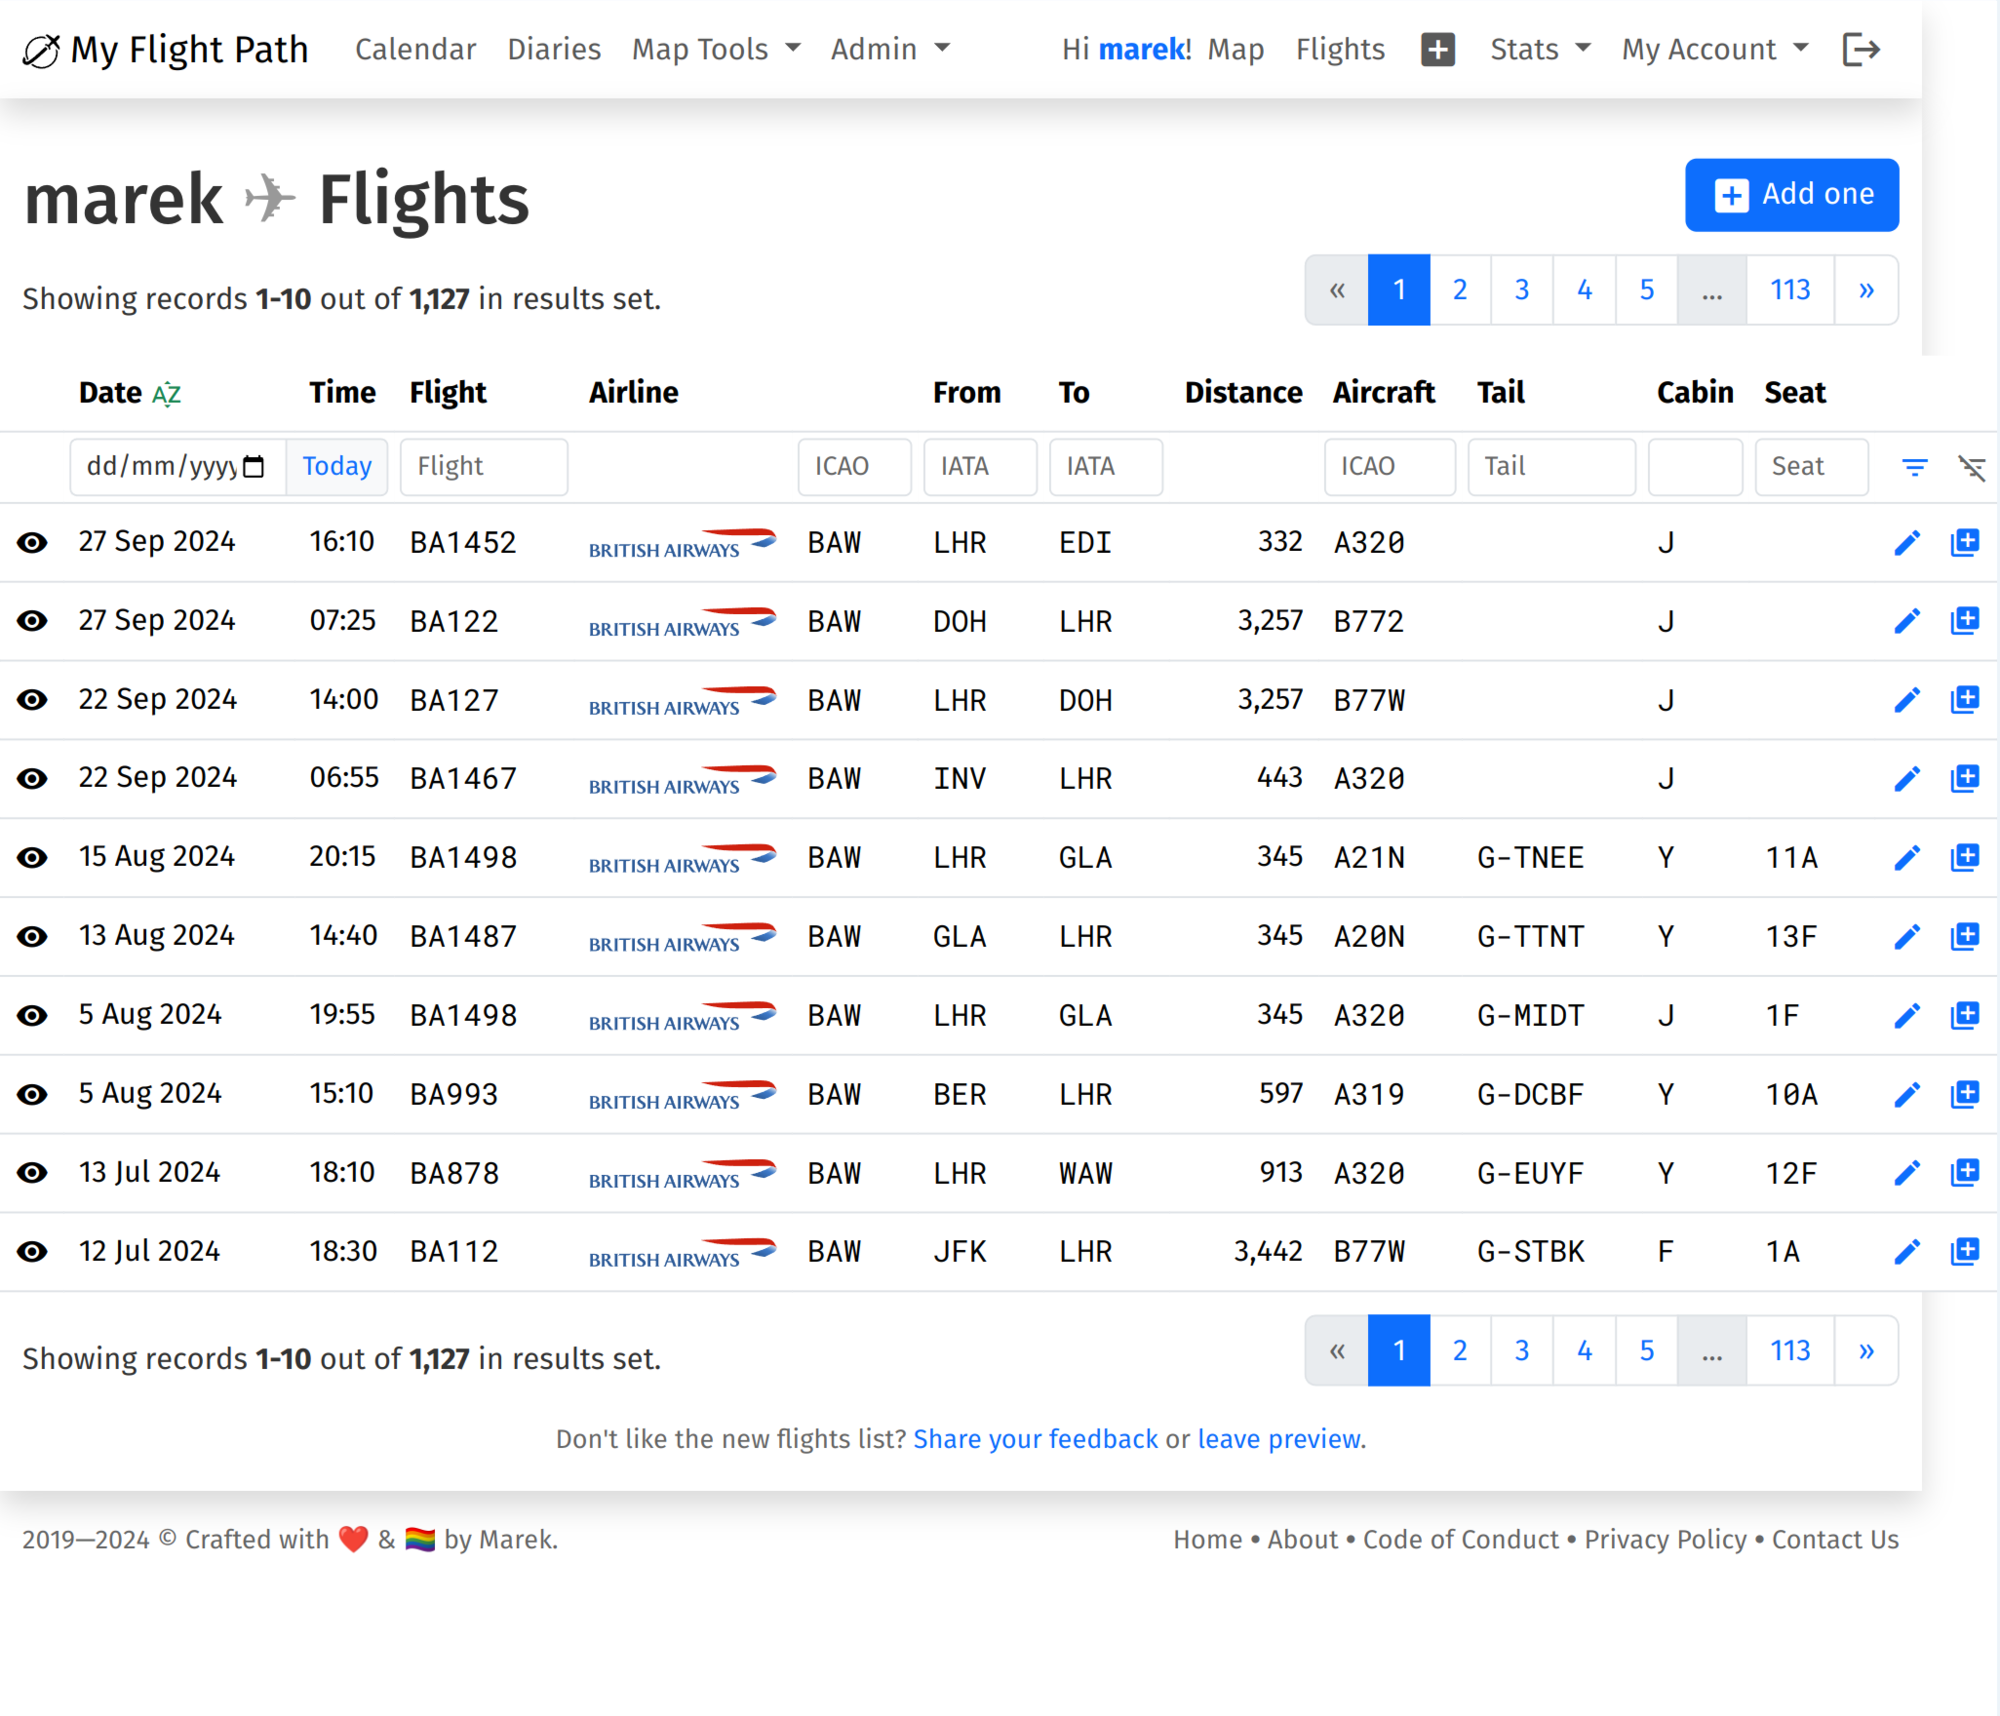Toggle the Date column sort order icon

[x=166, y=394]
